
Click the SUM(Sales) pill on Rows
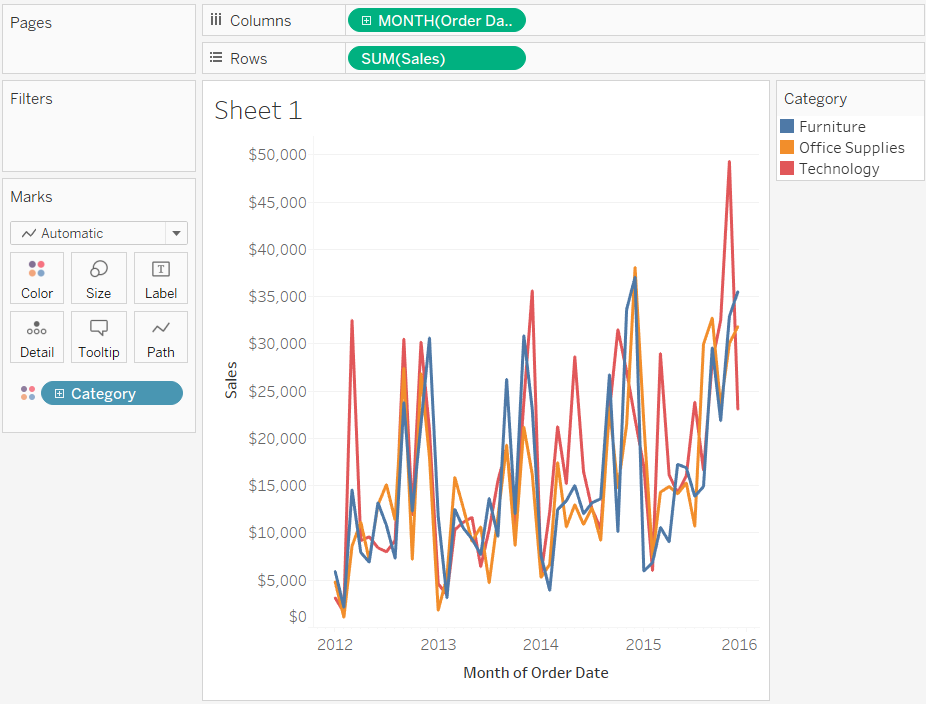(436, 58)
